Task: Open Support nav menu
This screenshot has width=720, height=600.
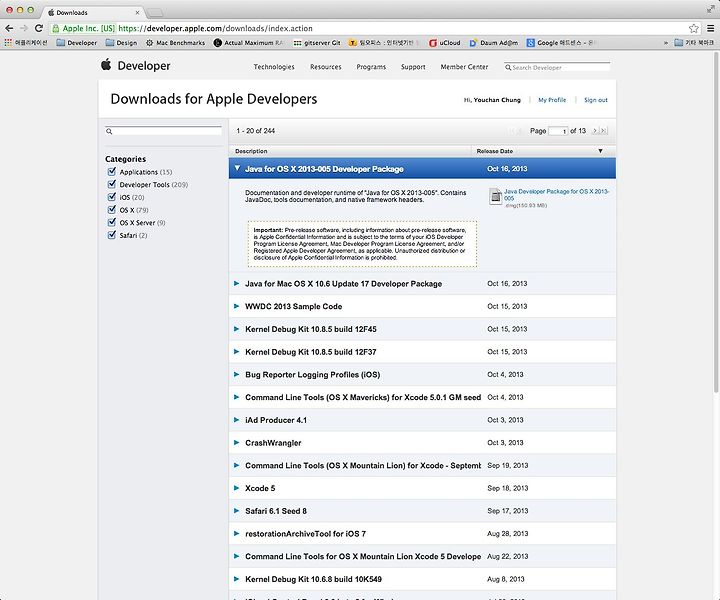Action: click(x=413, y=67)
